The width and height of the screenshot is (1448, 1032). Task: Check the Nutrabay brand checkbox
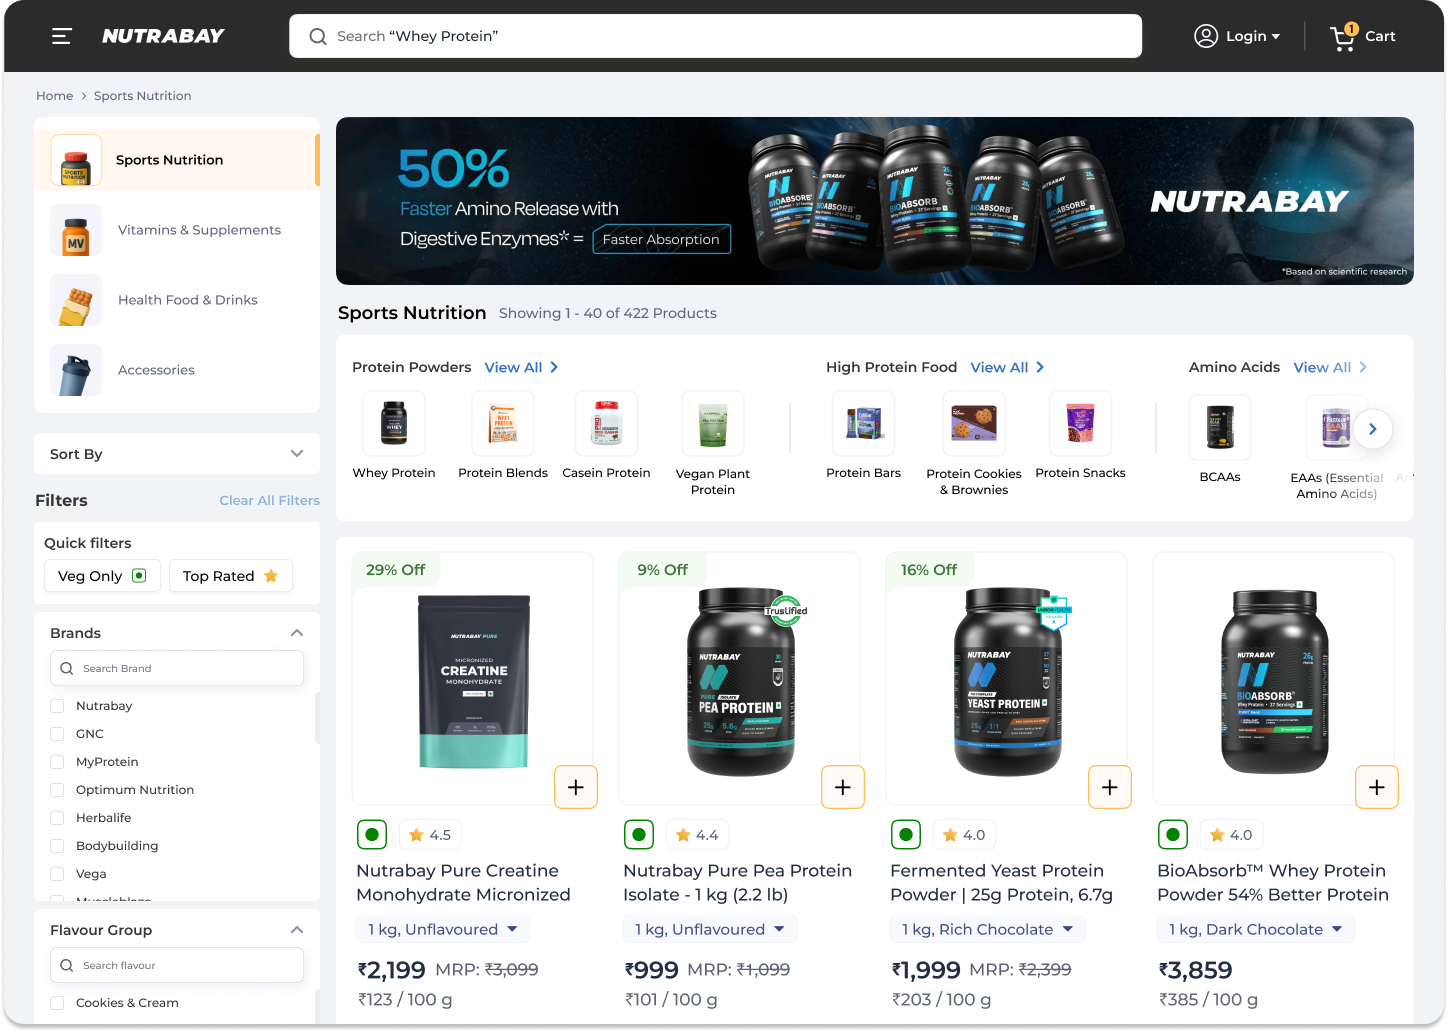(x=57, y=706)
